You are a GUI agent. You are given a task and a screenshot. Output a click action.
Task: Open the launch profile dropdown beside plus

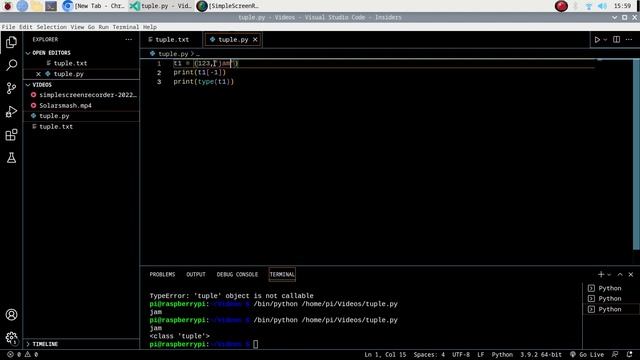click(x=609, y=275)
